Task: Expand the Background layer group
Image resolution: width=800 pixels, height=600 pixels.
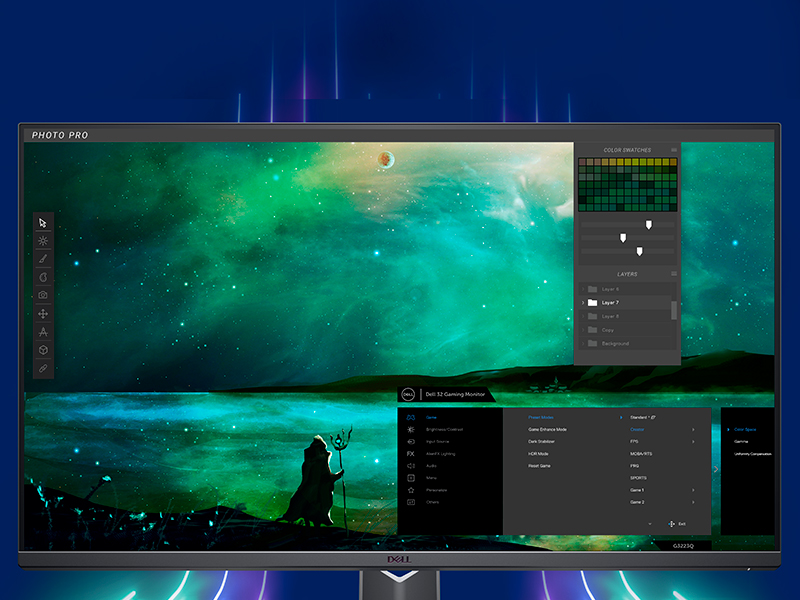Action: [x=583, y=343]
